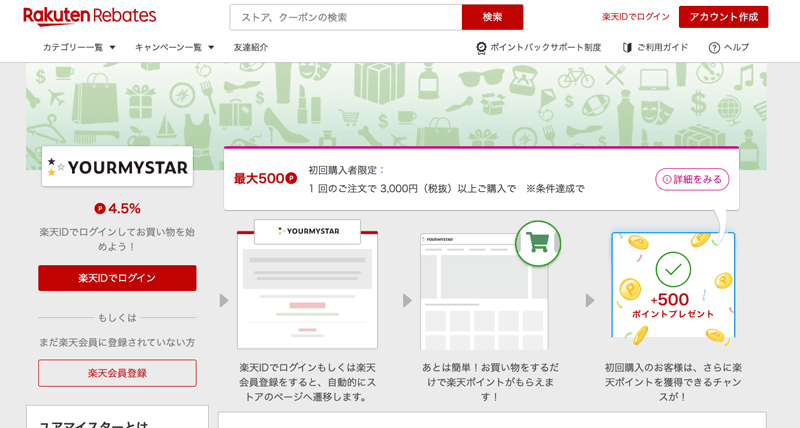800x428 pixels.
Task: Focus the store and coupon search field
Action: (x=346, y=17)
